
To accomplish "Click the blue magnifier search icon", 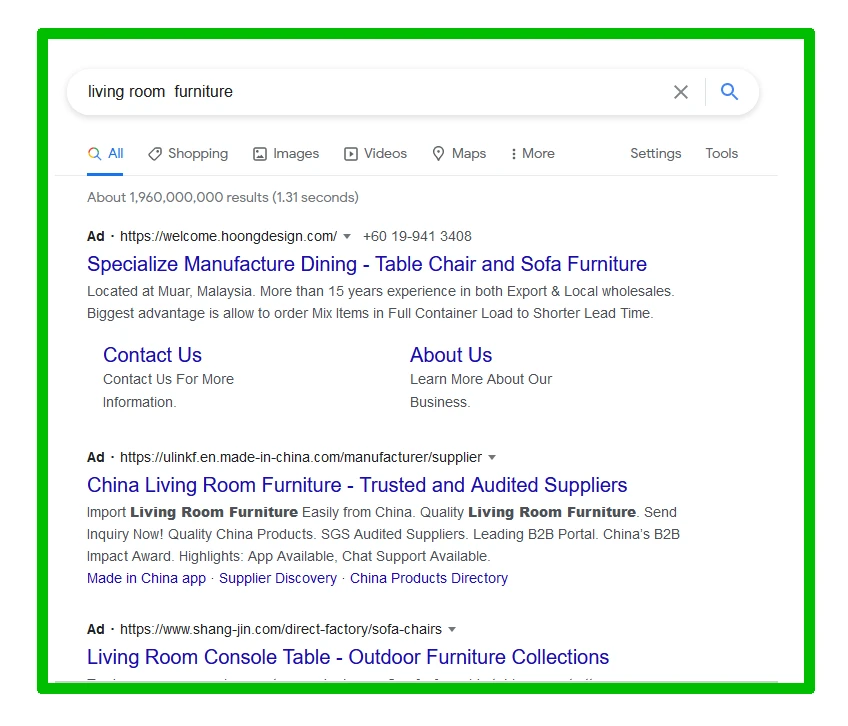I will [730, 92].
